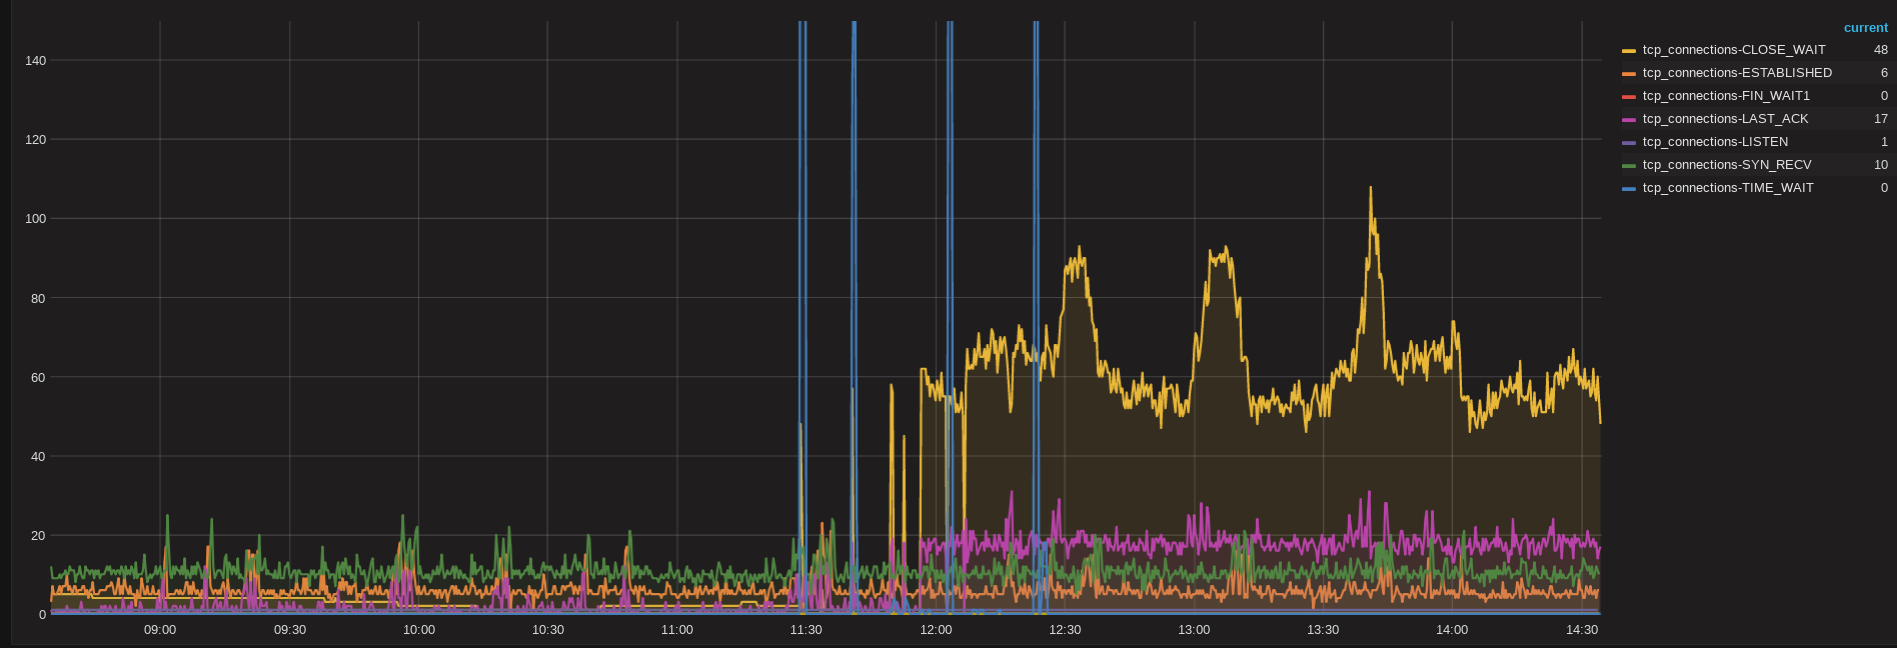This screenshot has height=648, width=1897.
Task: Click the orange ESTABLISHED legend color line
Action: 1629,73
